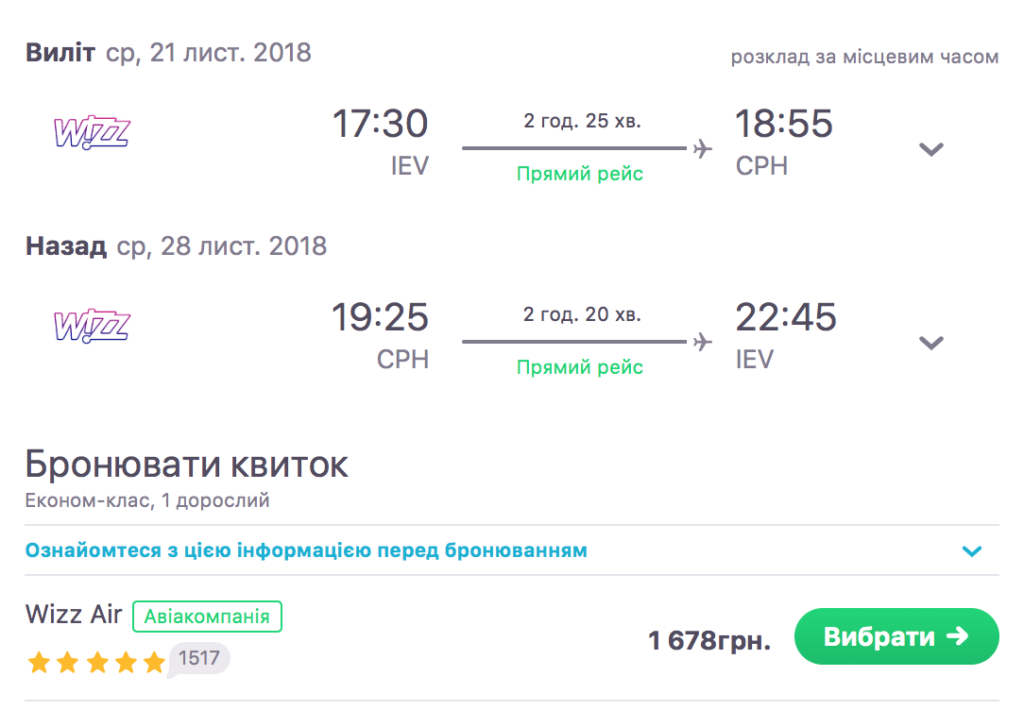The height and width of the screenshot is (710, 1024).
Task: Expand the pre-booking information chevron
Action: click(x=971, y=551)
